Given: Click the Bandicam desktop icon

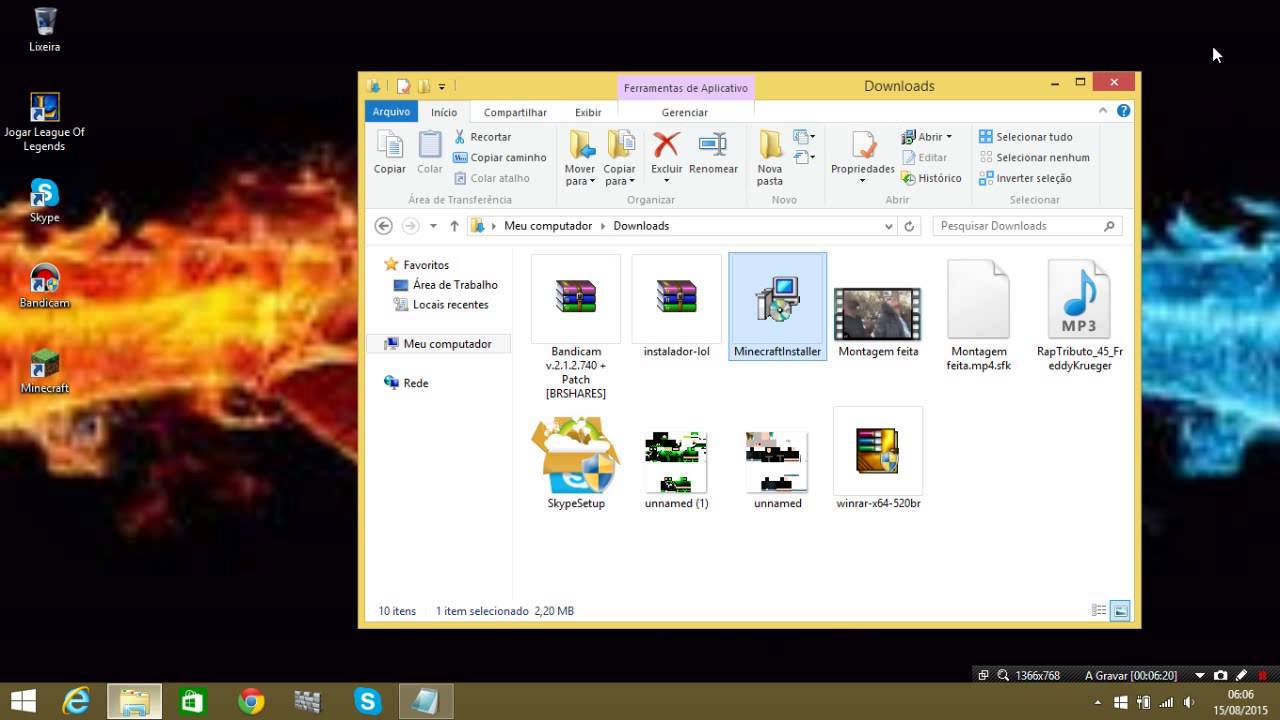Looking at the screenshot, I should tap(45, 286).
